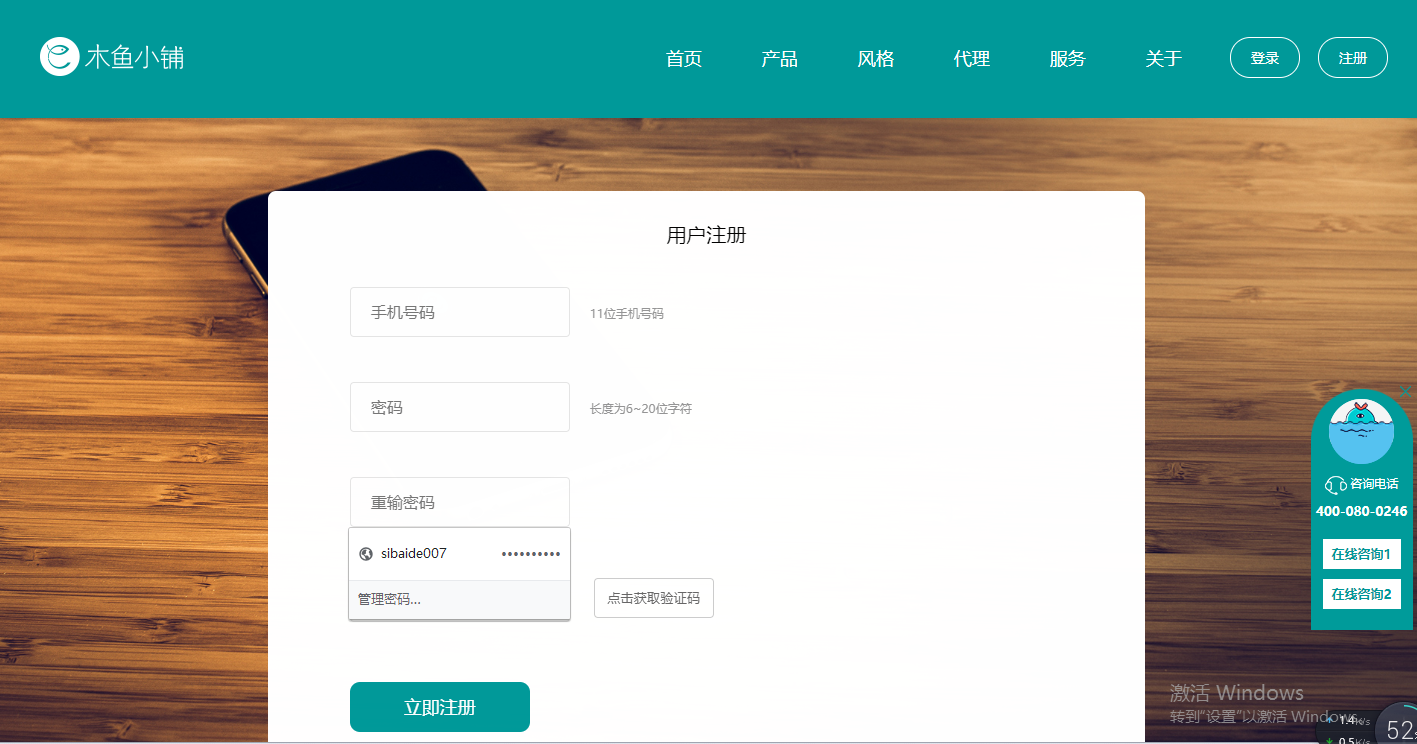Viewport: 1417px width, 744px height.
Task: Click the circular 52 floating ball indicator
Action: point(1399,727)
